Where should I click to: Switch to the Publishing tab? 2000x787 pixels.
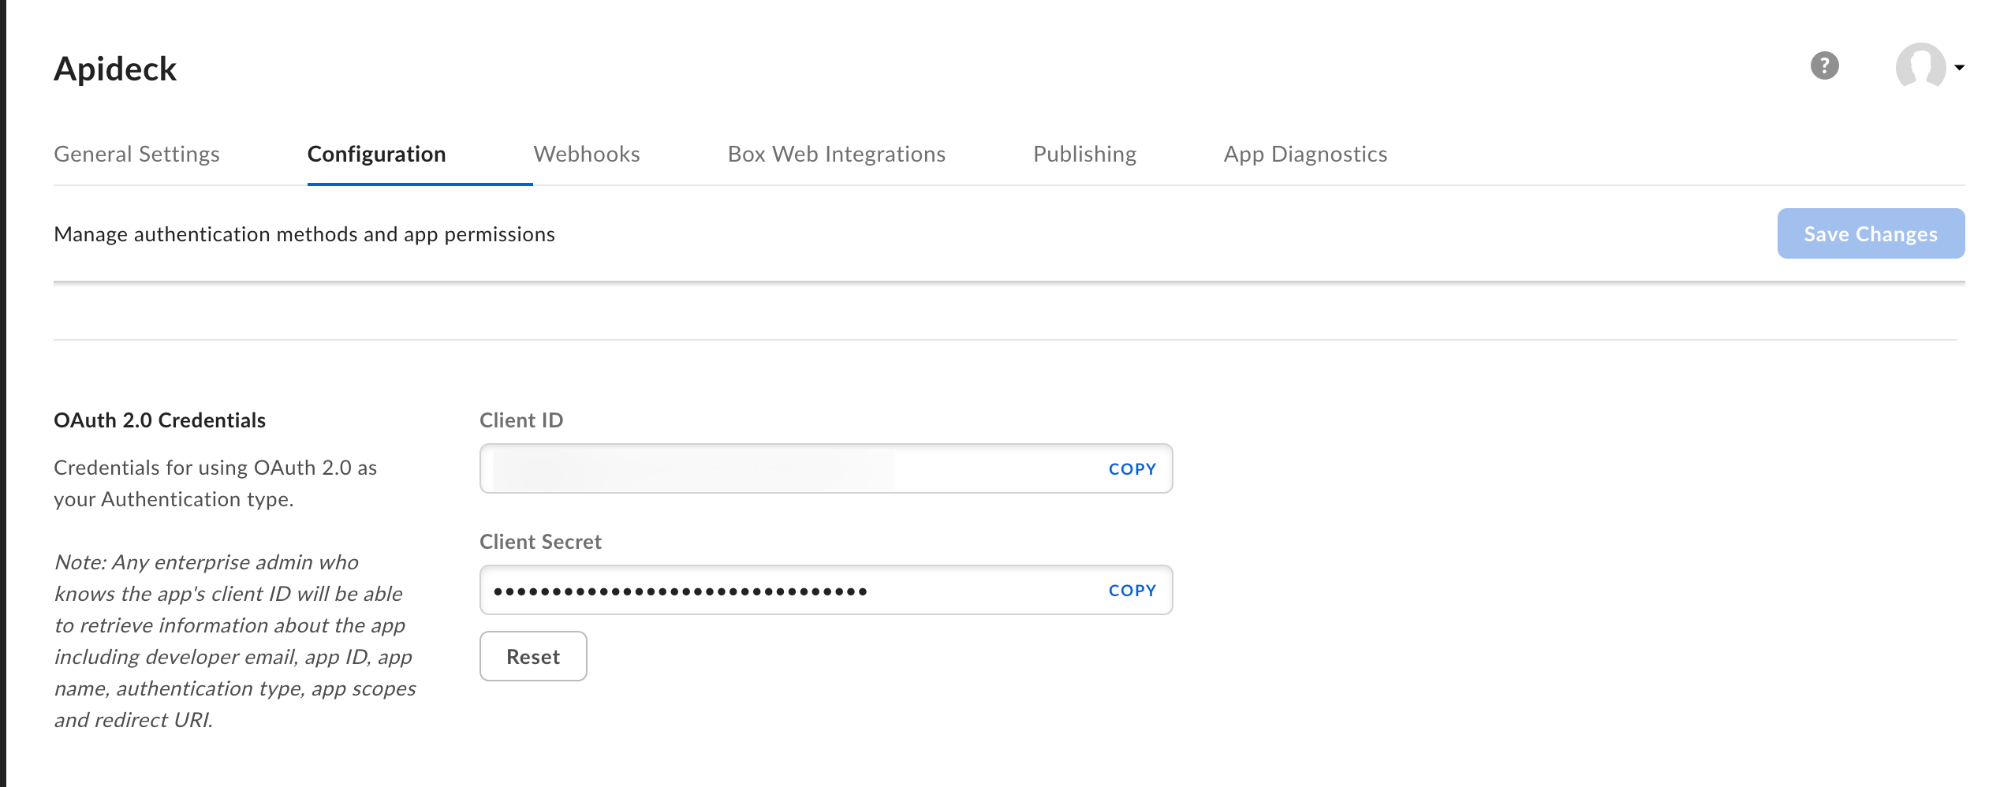point(1084,154)
